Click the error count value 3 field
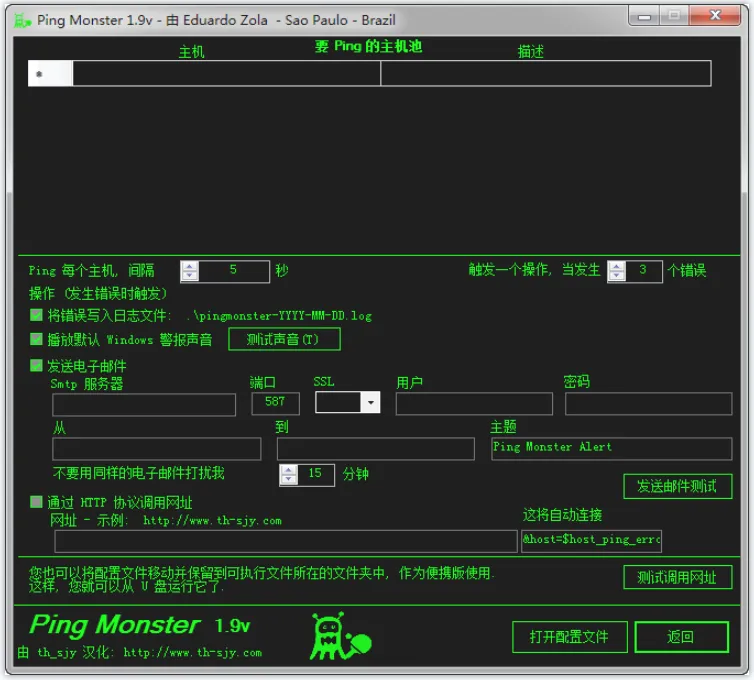The image size is (754, 680). [643, 271]
